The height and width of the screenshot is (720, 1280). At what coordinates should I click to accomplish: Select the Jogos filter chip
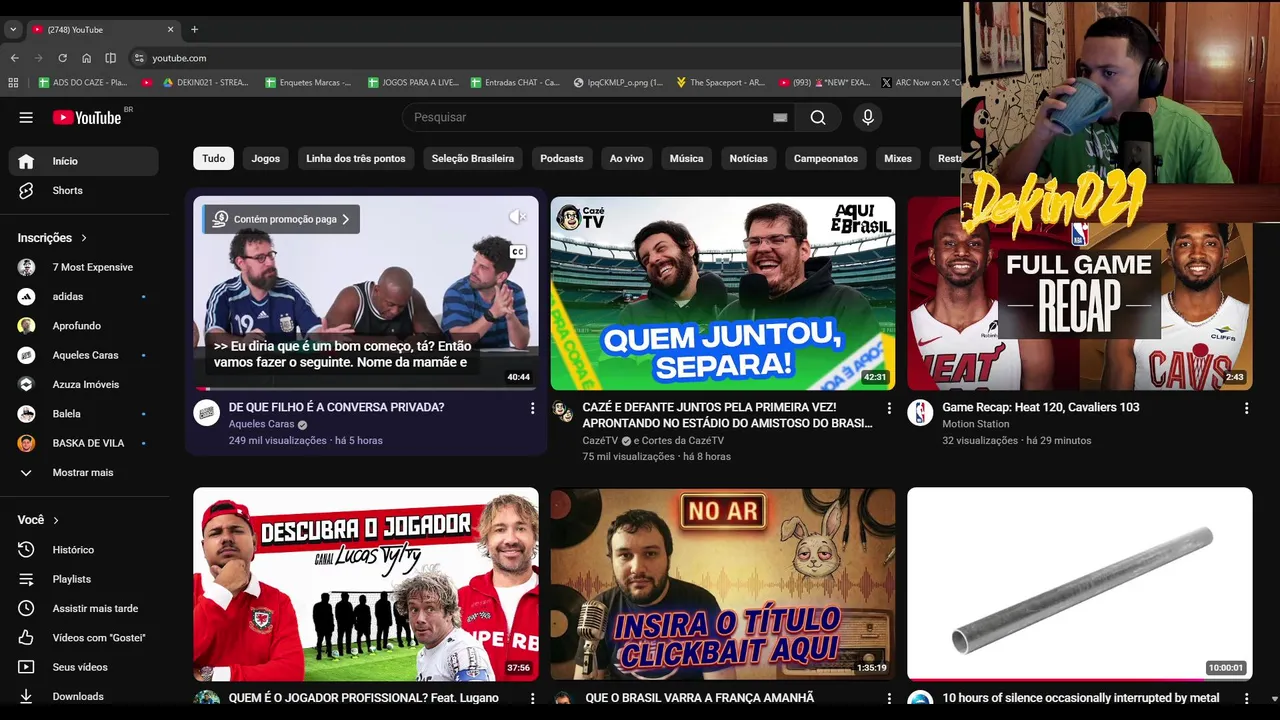tap(266, 158)
